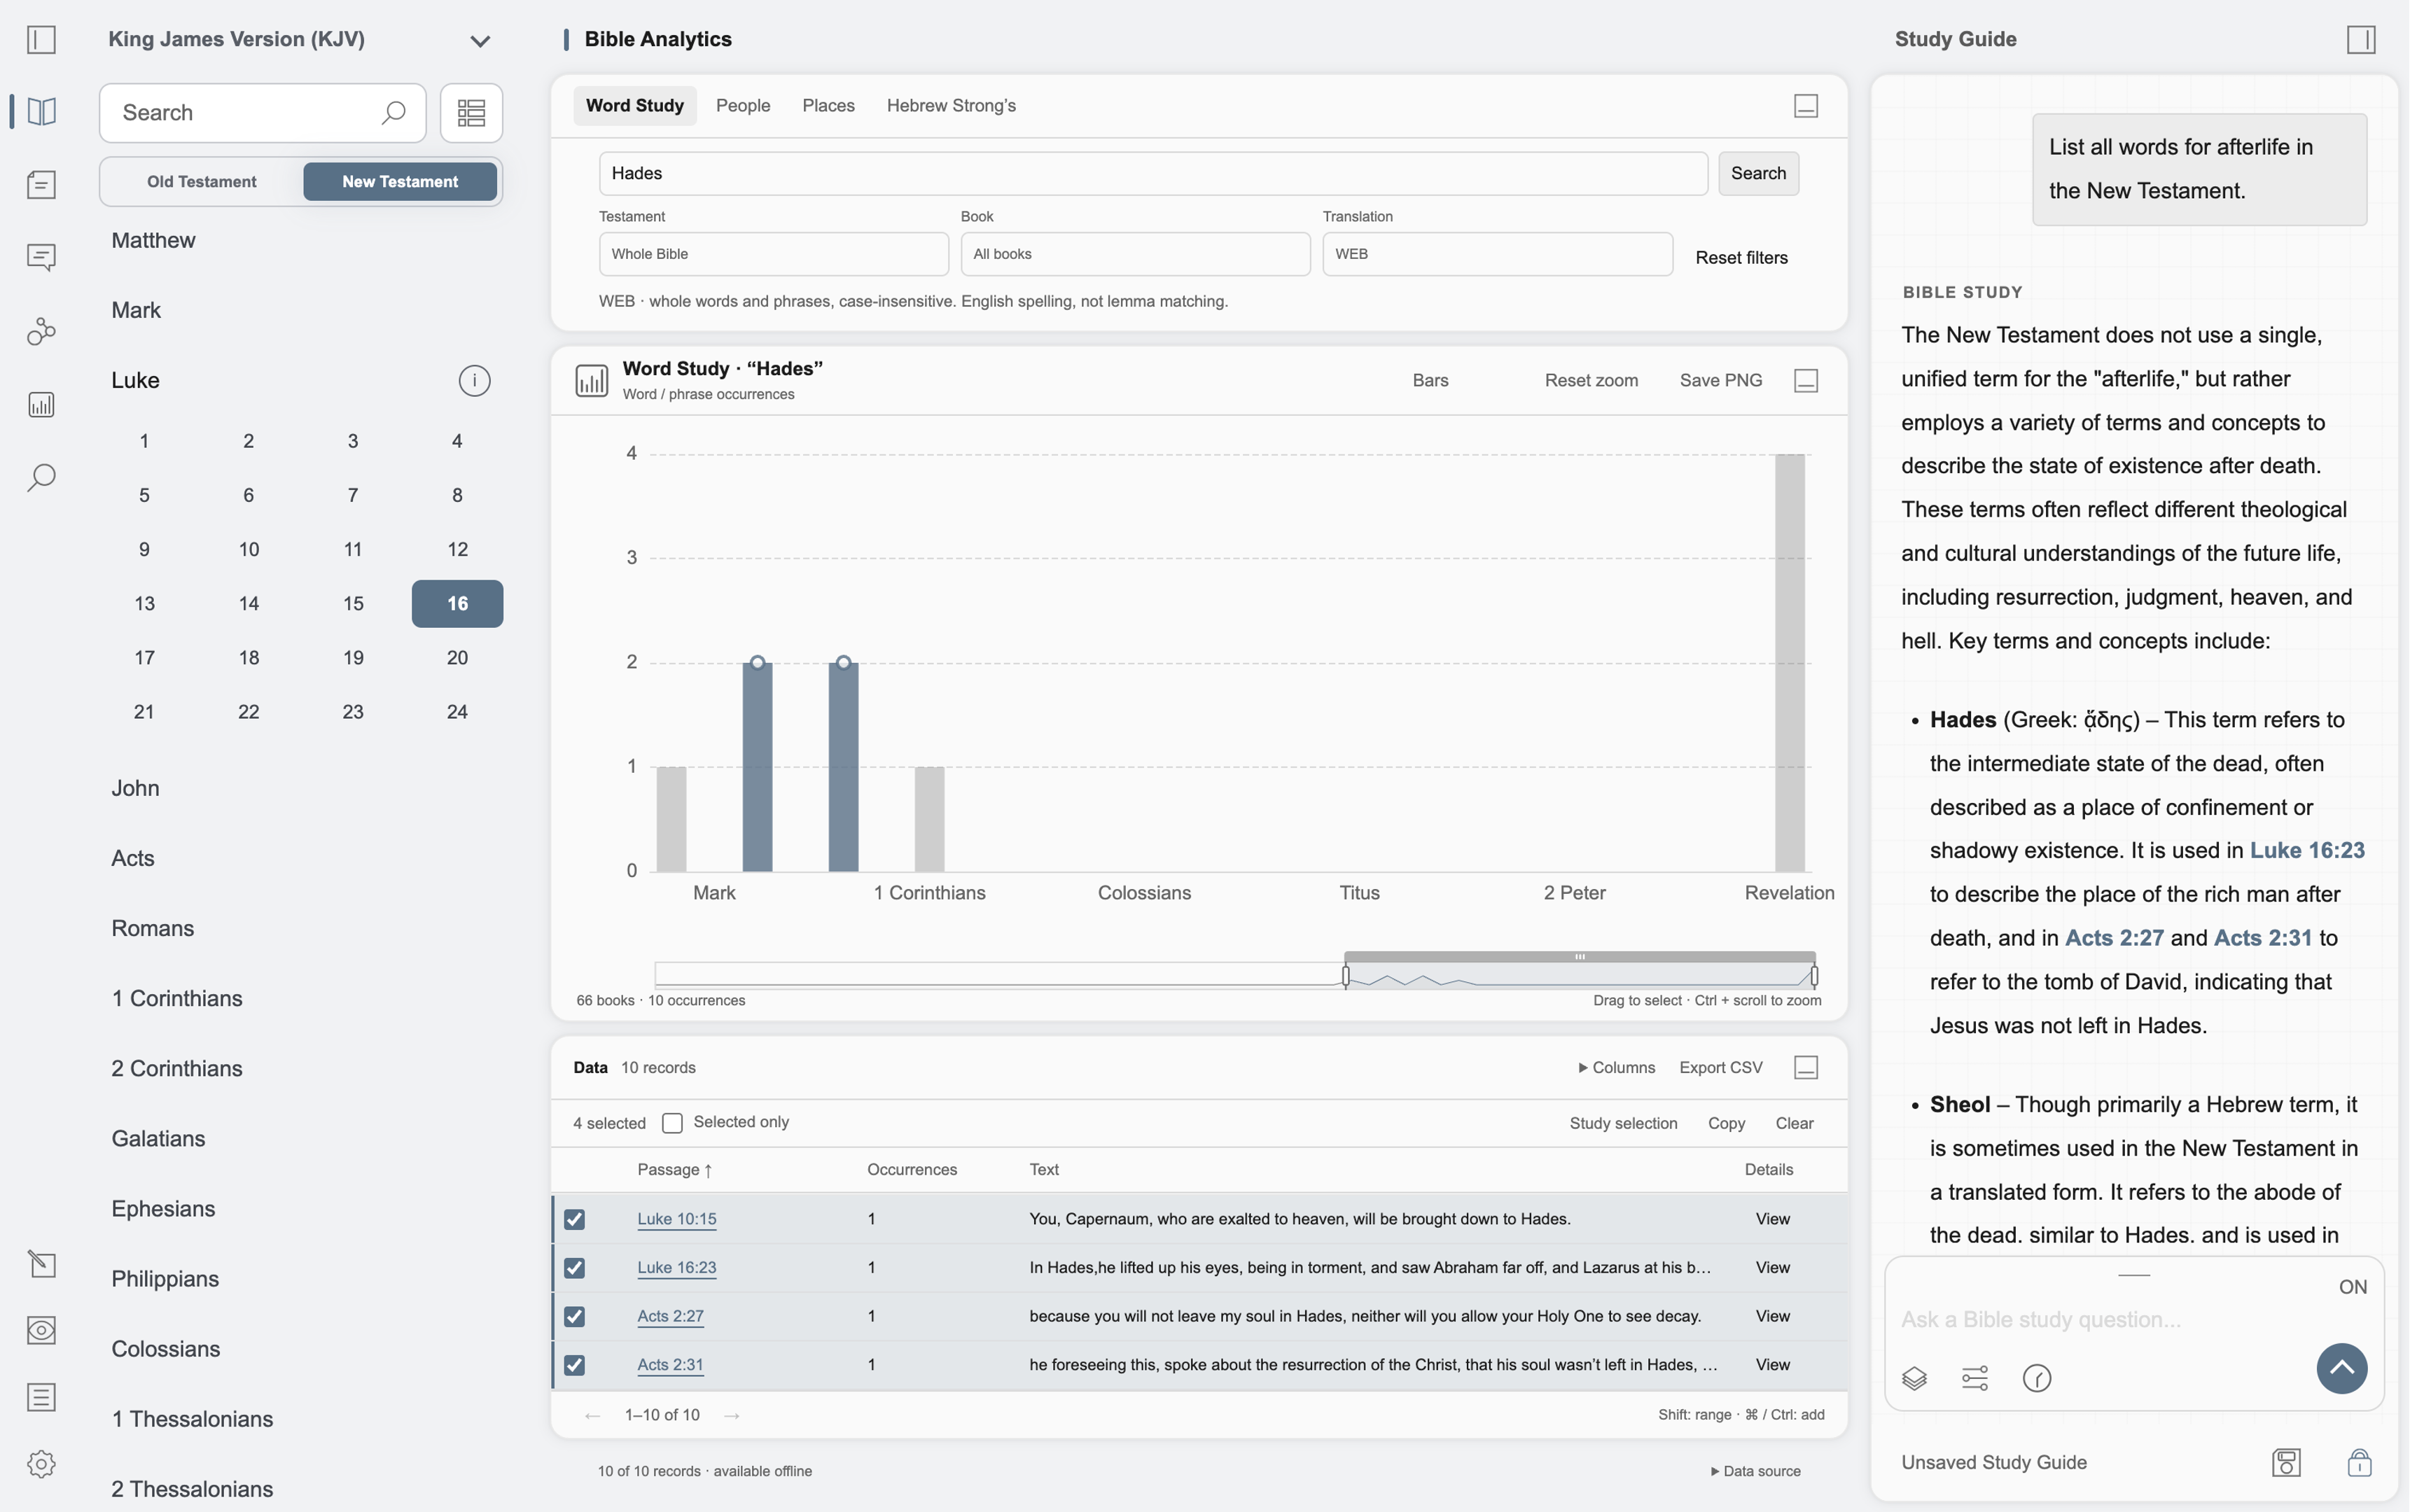2410x1512 pixels.
Task: Click the Hades word study input
Action: 1153,174
